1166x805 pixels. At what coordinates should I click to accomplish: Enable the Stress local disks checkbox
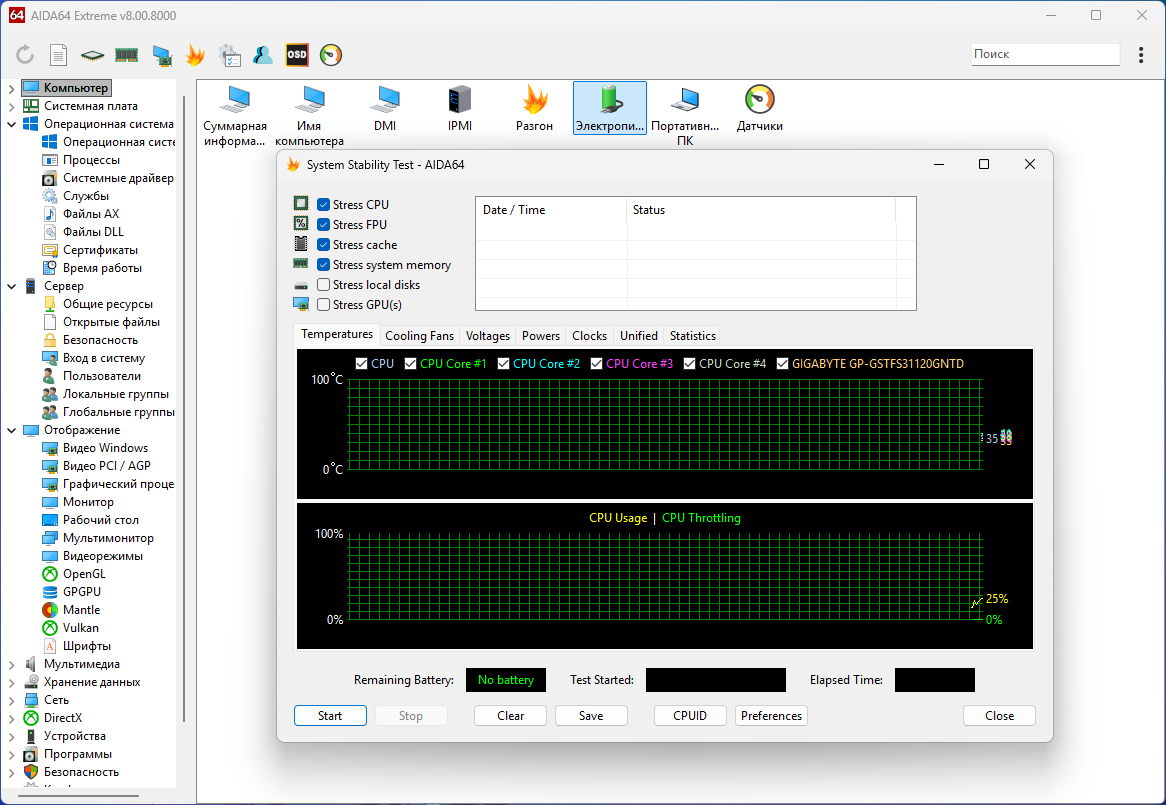(x=324, y=285)
